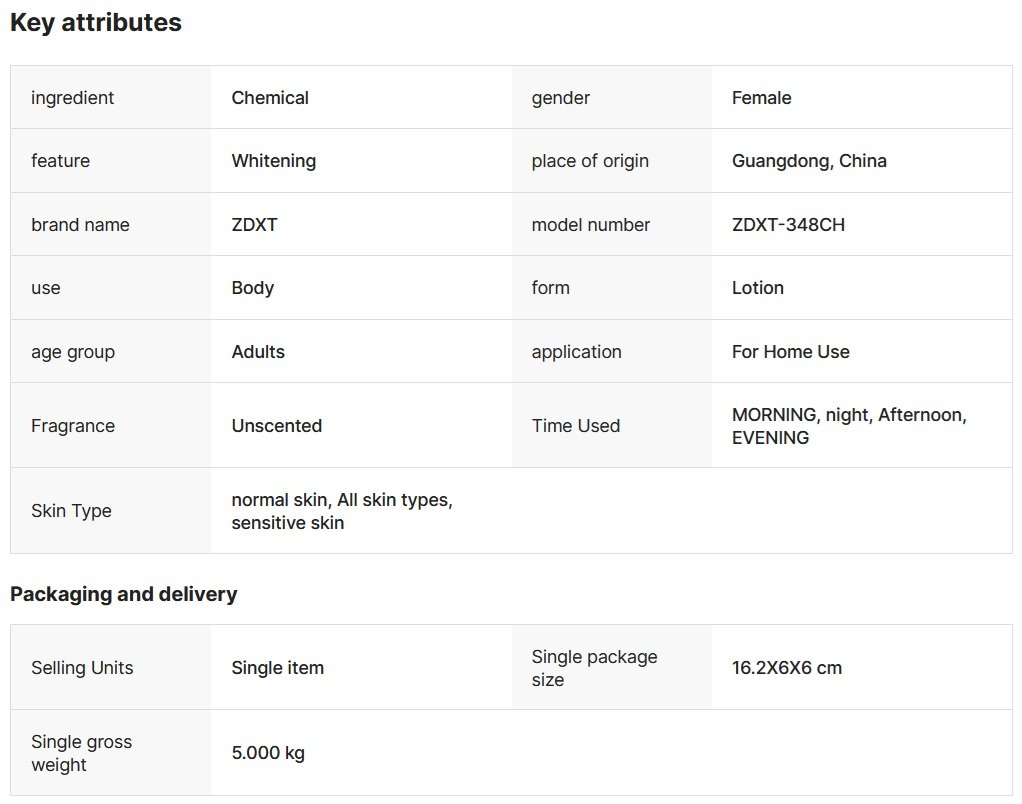
Task: Click the Skin Type values text
Action: tap(341, 511)
